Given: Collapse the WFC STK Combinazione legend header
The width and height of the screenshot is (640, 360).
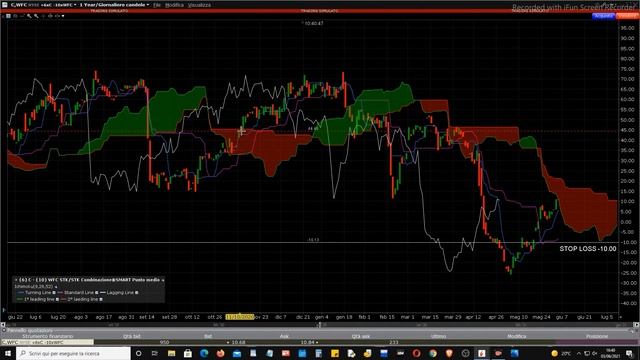Looking at the screenshot, I should (x=162, y=280).
